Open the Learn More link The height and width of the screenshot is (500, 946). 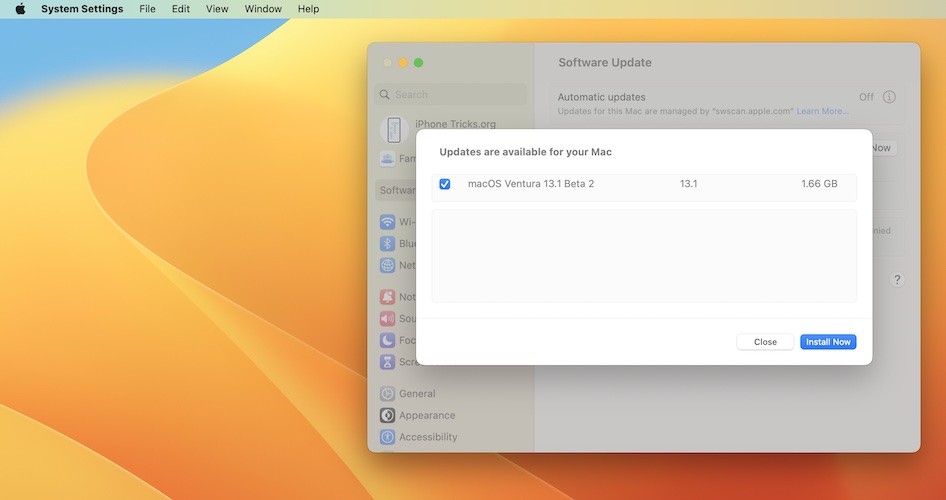tap(822, 111)
